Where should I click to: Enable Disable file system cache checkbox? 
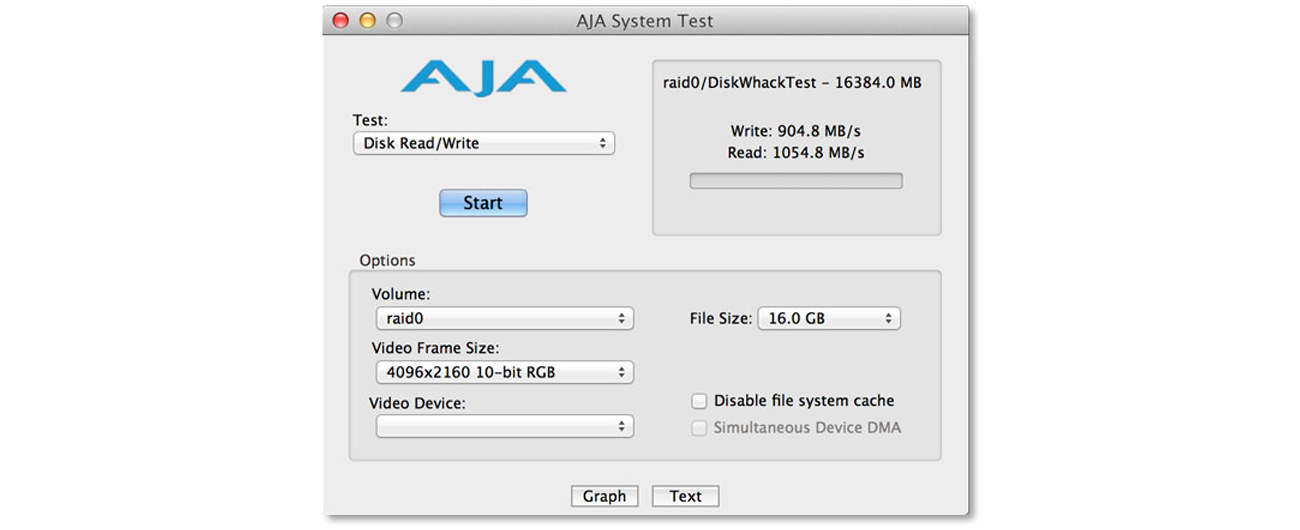(699, 401)
